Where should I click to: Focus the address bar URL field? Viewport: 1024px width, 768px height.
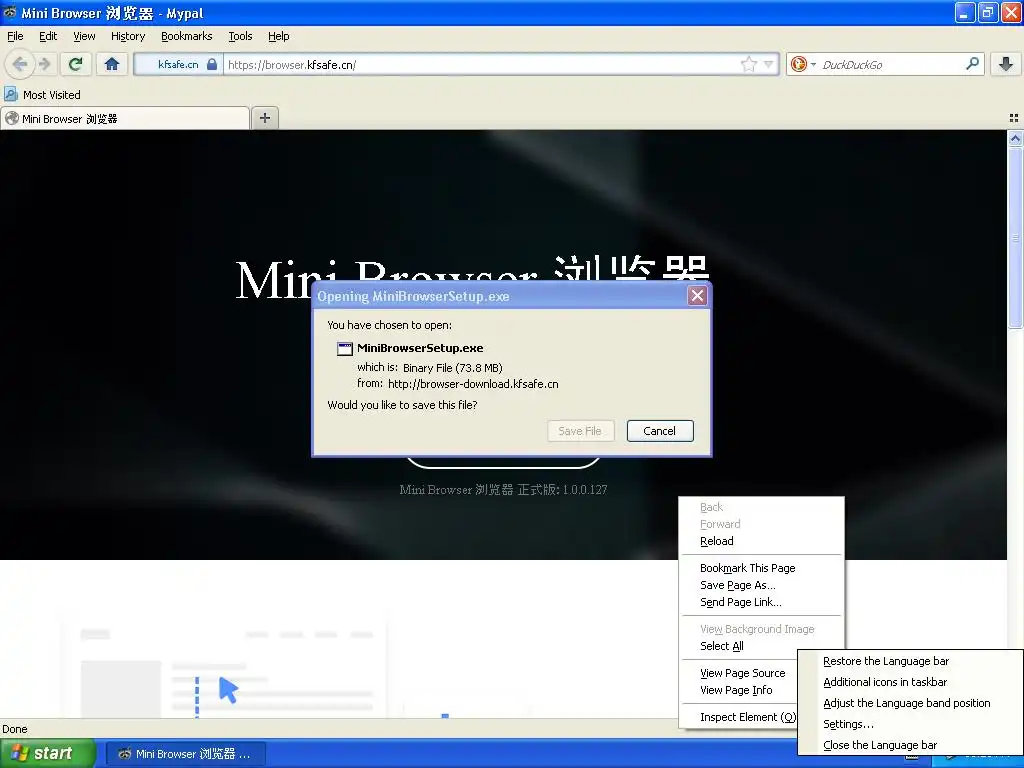click(481, 64)
